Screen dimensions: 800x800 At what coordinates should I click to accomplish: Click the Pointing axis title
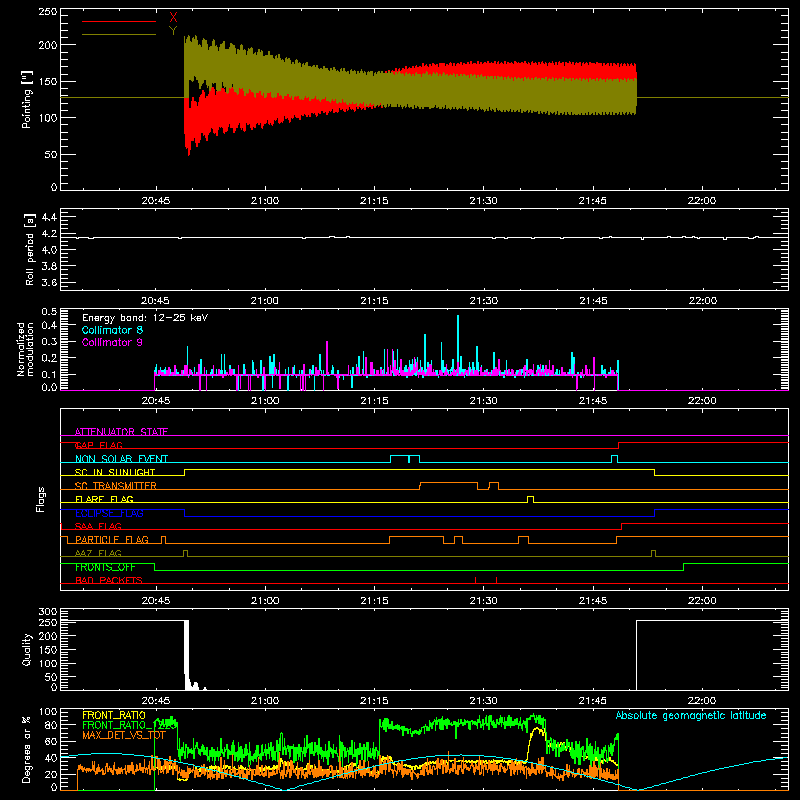click(27, 100)
